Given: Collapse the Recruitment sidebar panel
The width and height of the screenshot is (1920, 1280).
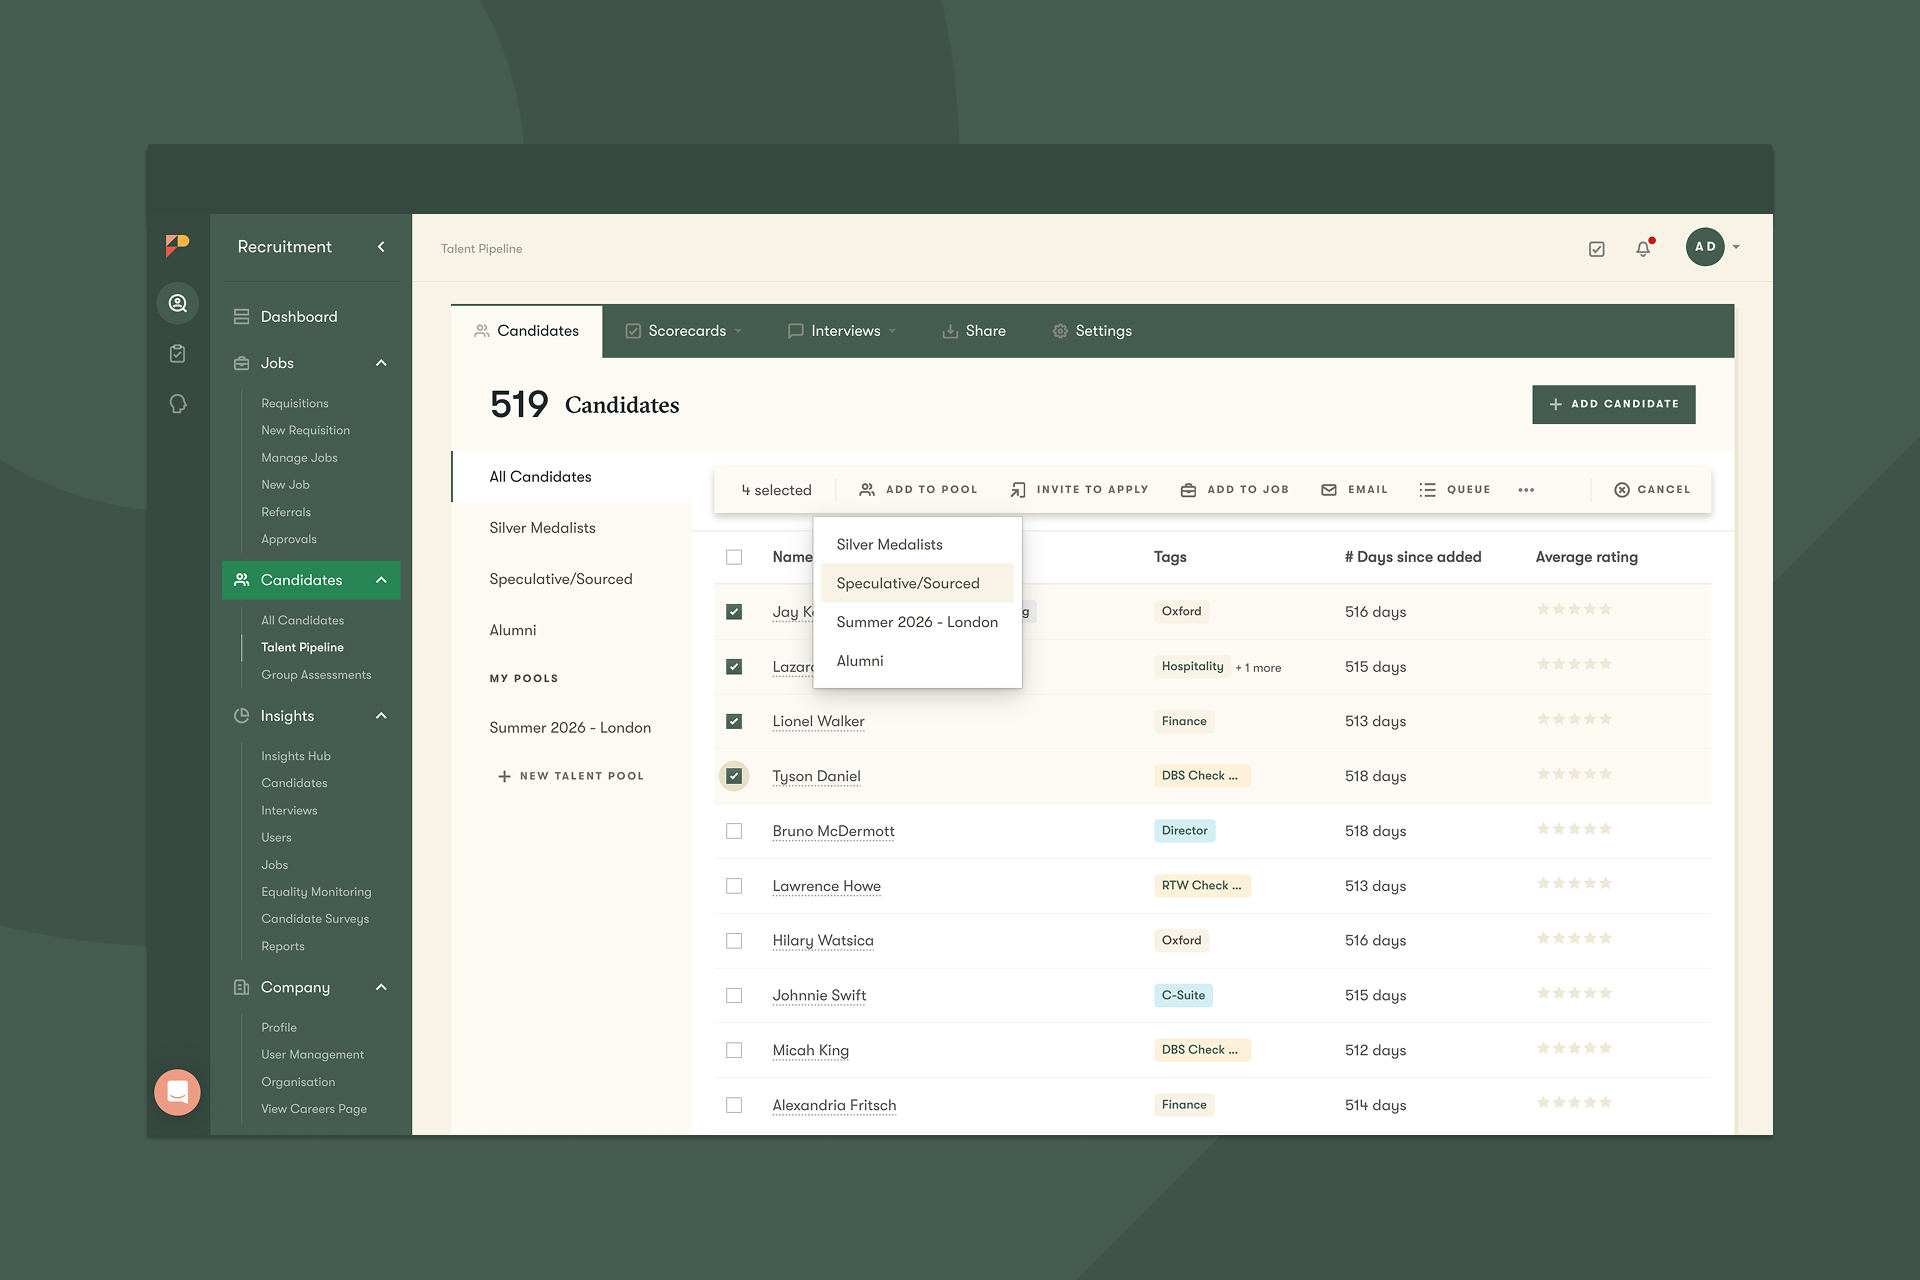Looking at the screenshot, I should 381,247.
